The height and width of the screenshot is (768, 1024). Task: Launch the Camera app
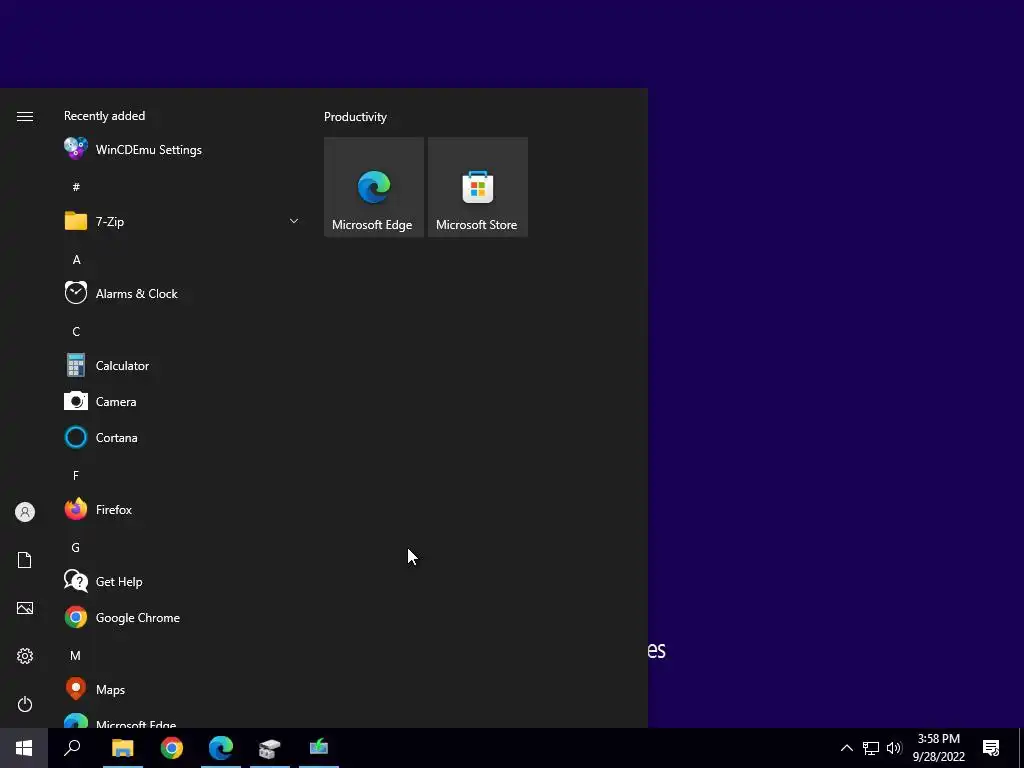[182, 402]
